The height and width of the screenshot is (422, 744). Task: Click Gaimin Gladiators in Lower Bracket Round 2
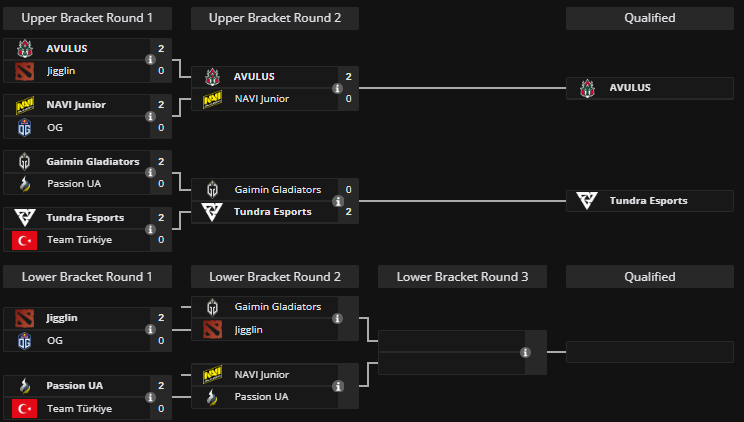coord(278,307)
